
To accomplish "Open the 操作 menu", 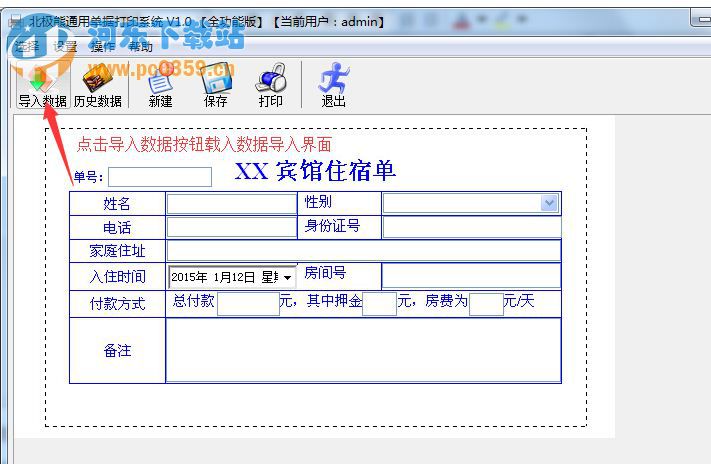I will tap(102, 46).
